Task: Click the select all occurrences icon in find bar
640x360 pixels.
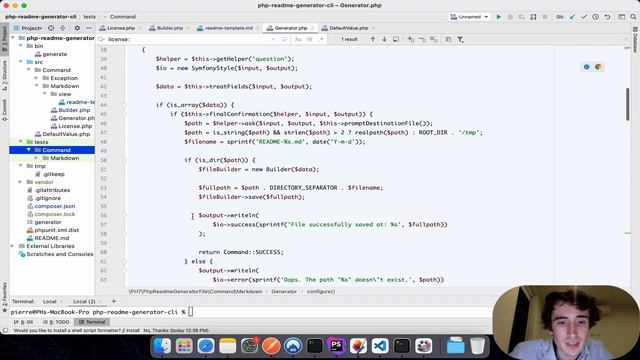Action: (433, 39)
